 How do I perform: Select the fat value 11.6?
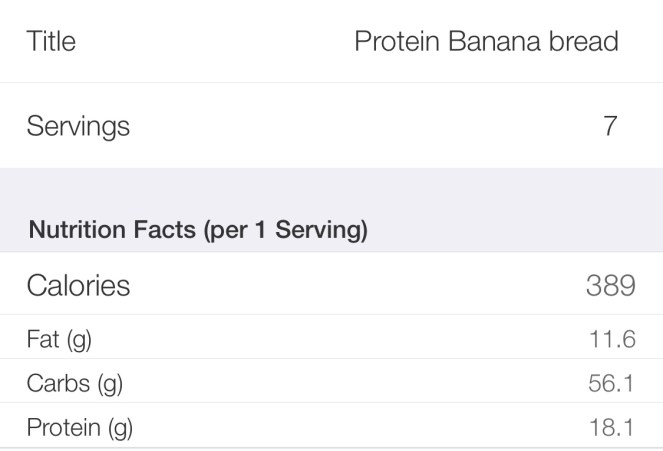click(613, 339)
